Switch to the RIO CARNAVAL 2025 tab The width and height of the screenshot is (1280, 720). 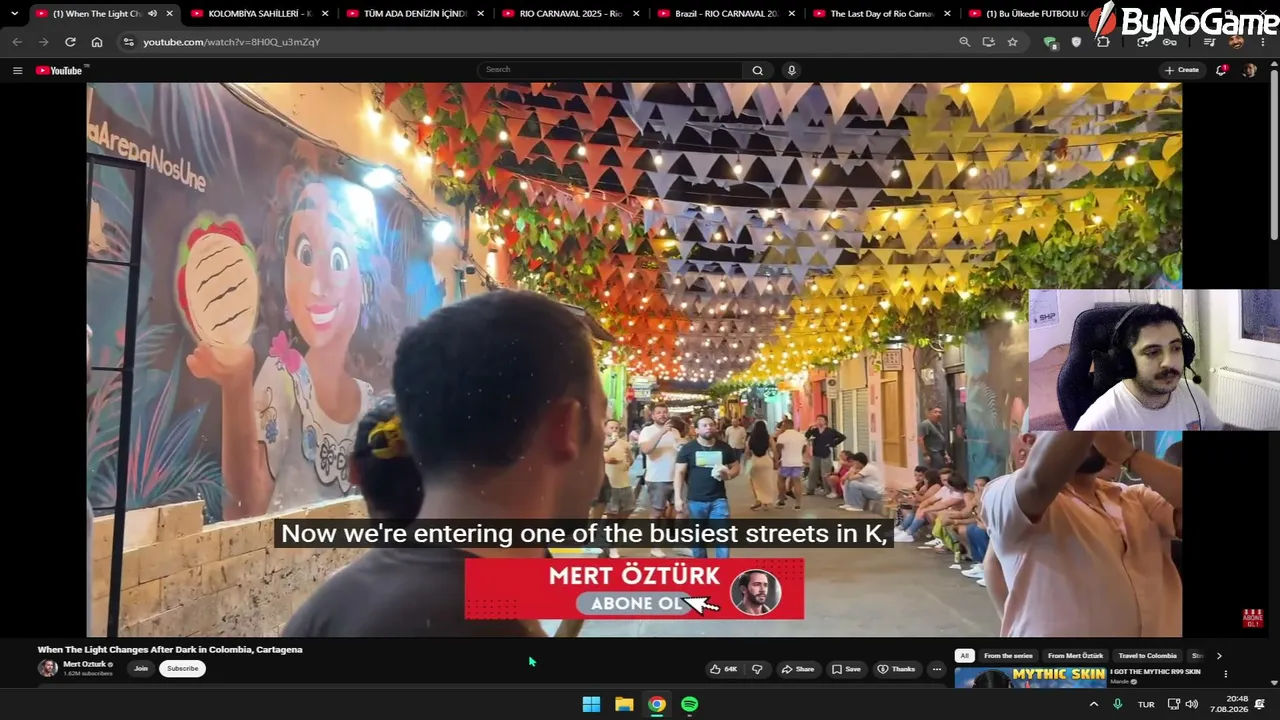[571, 14]
